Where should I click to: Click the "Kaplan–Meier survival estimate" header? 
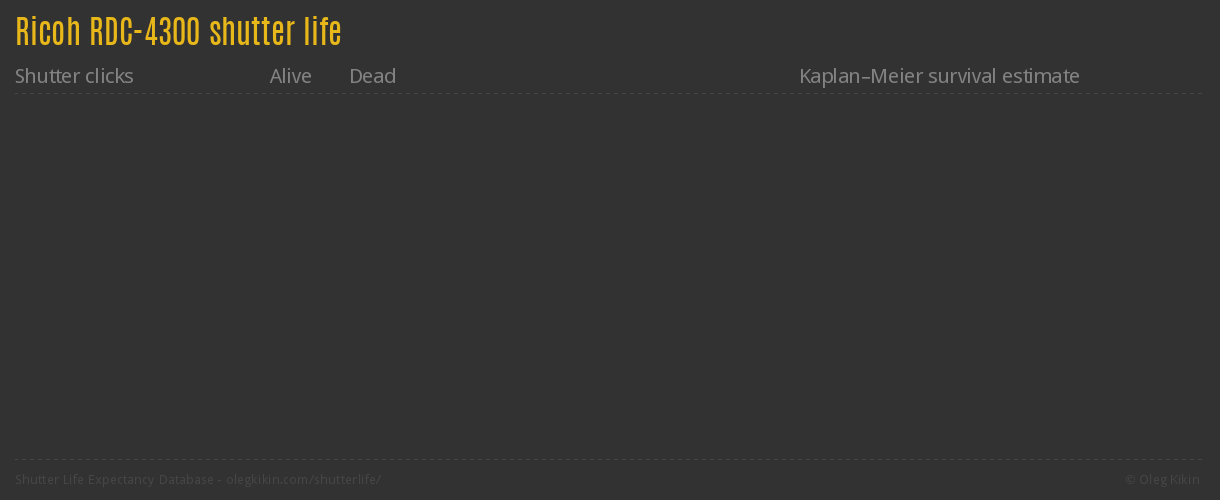pyautogui.click(x=939, y=76)
